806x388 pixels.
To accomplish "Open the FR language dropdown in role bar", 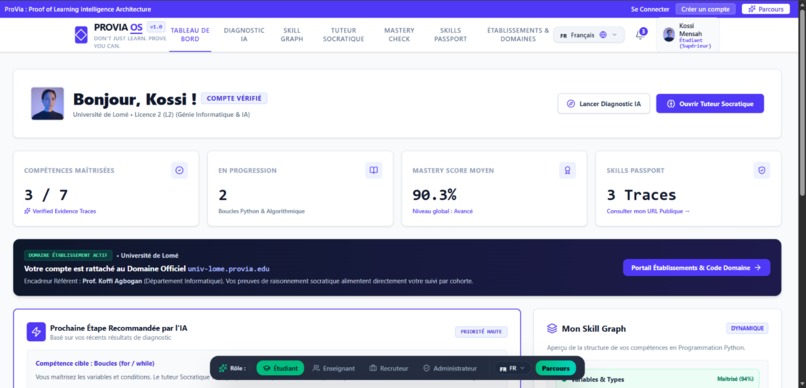I will [x=512, y=368].
